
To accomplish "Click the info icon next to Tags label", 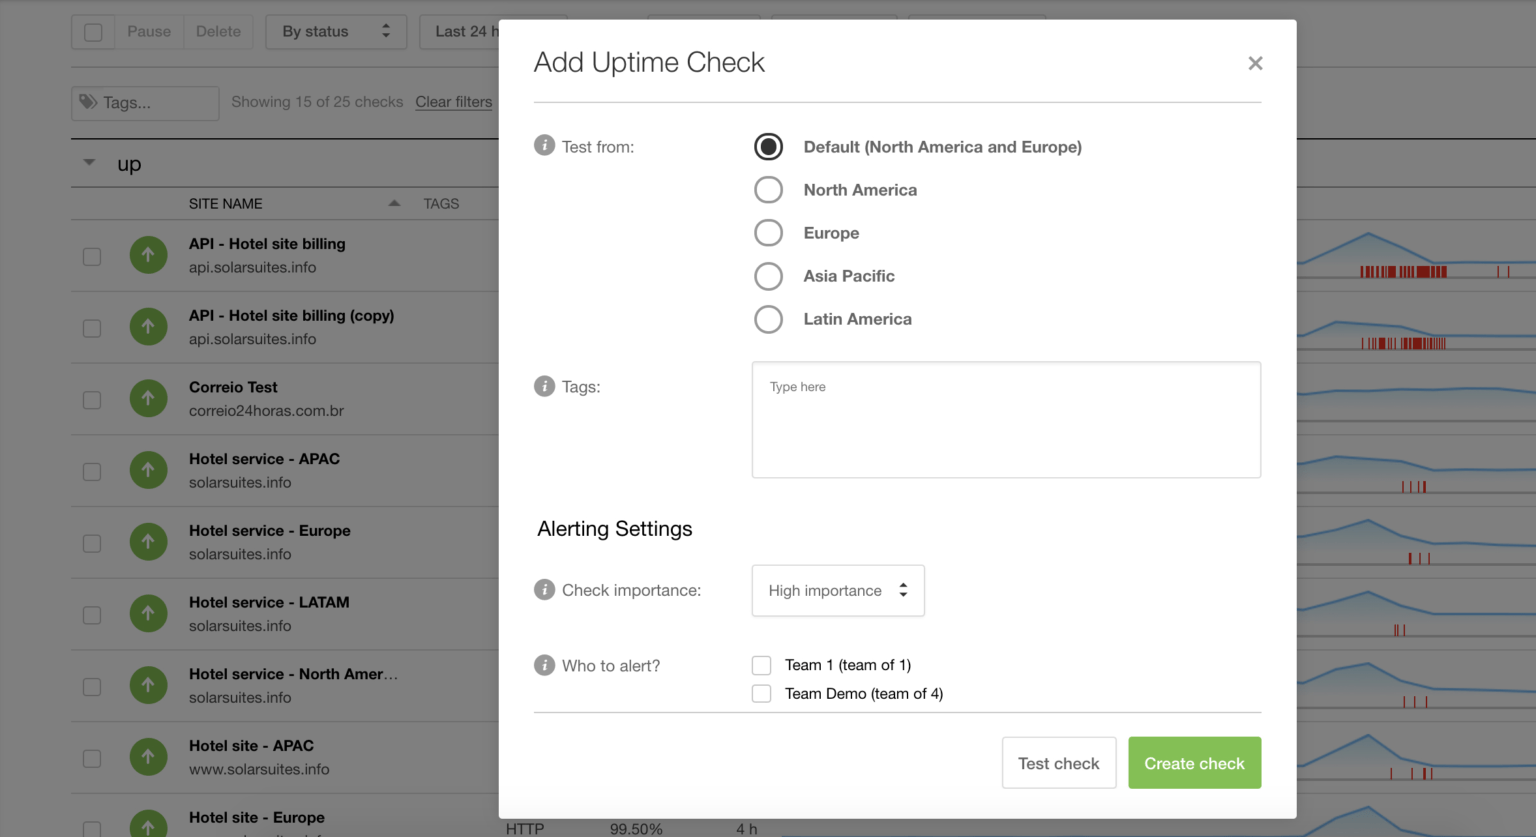I will (544, 386).
